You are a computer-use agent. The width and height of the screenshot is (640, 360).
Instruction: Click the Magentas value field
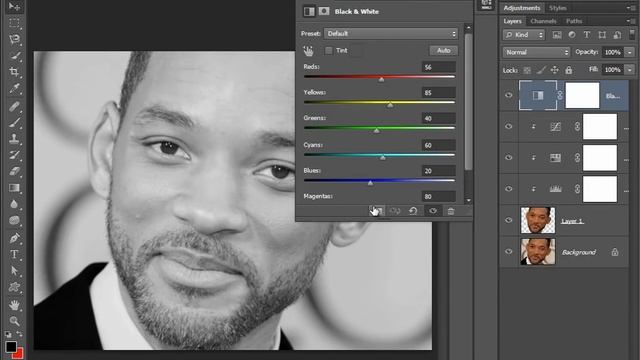point(438,196)
